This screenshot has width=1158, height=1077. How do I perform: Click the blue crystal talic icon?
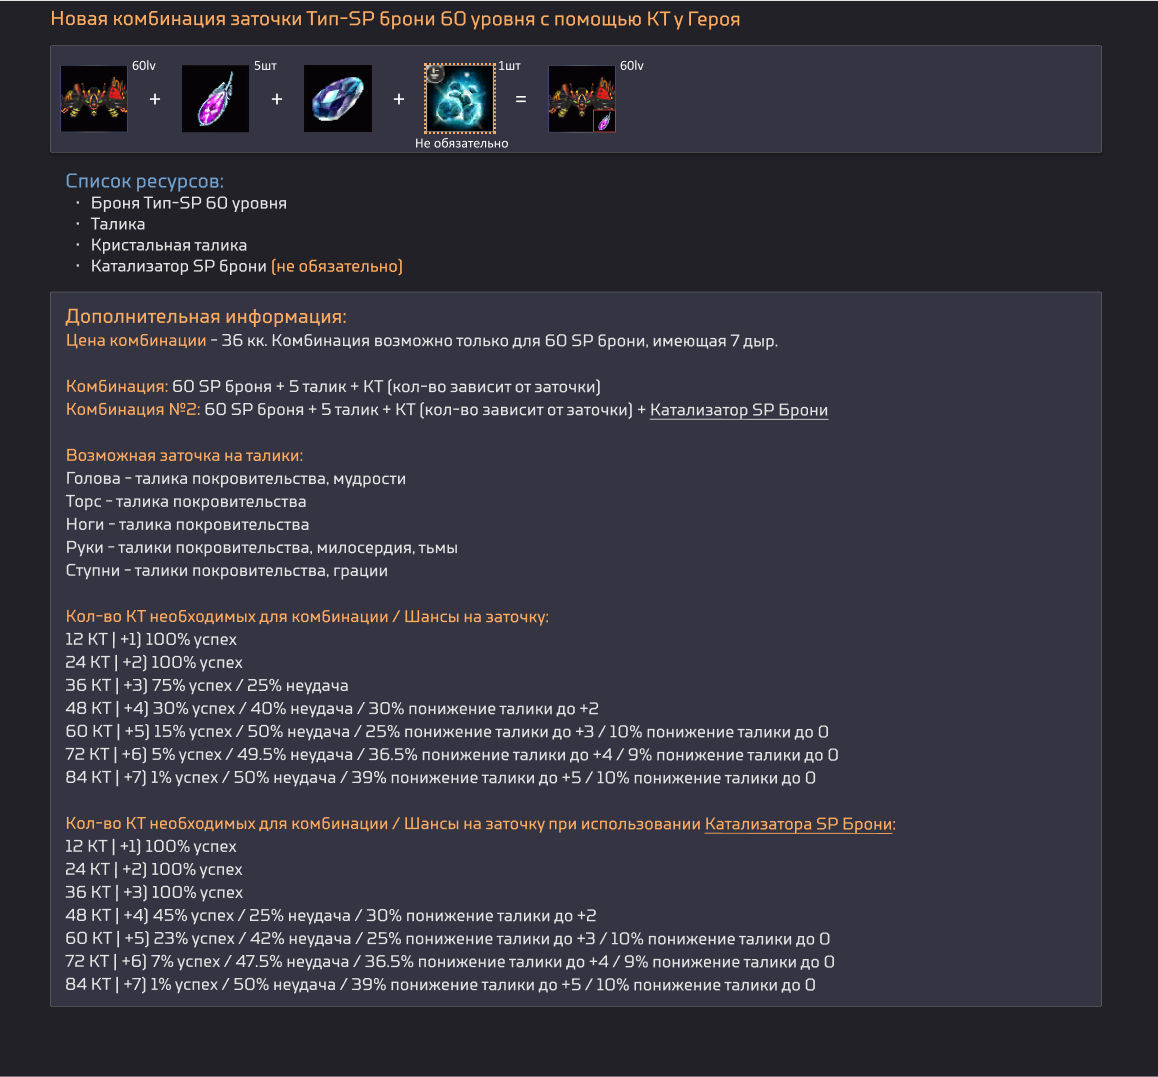coord(338,99)
